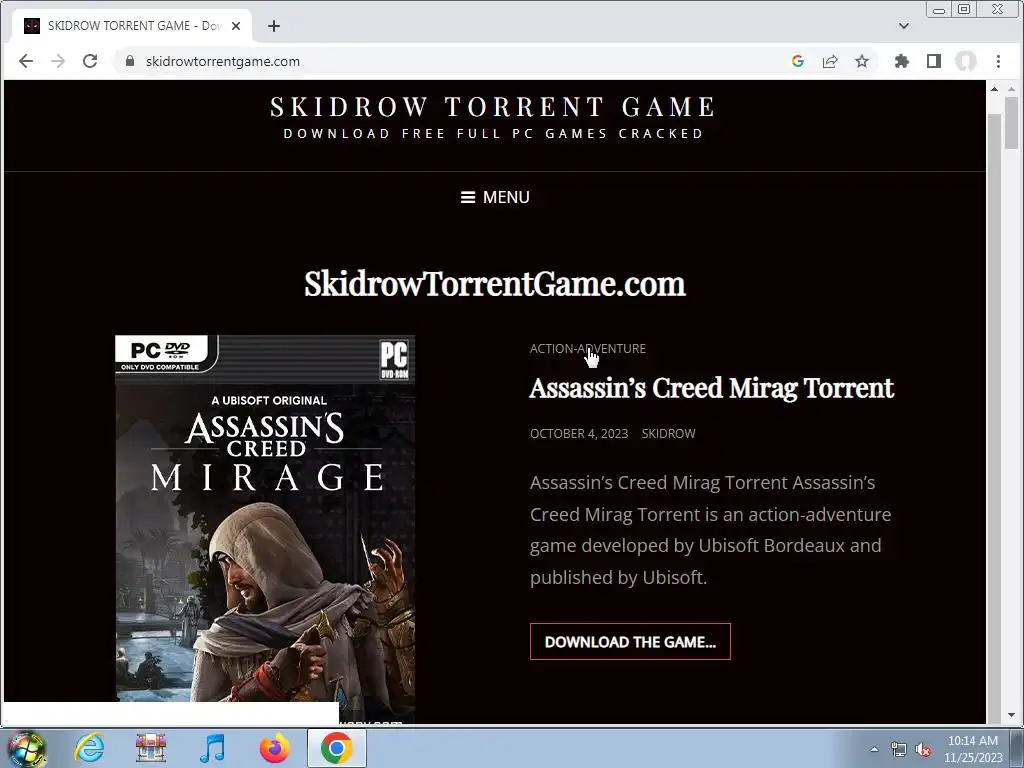
Task: Open the site MENU hamburger
Action: pos(495,197)
